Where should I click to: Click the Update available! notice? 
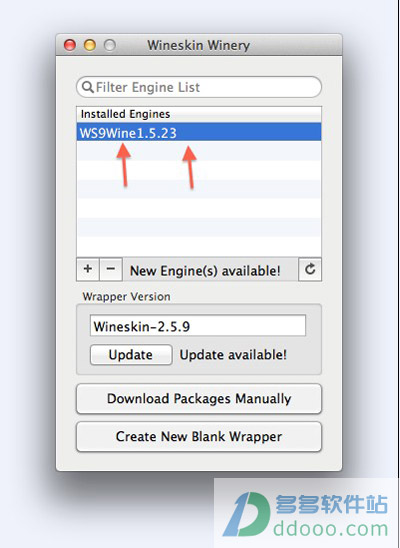click(233, 355)
